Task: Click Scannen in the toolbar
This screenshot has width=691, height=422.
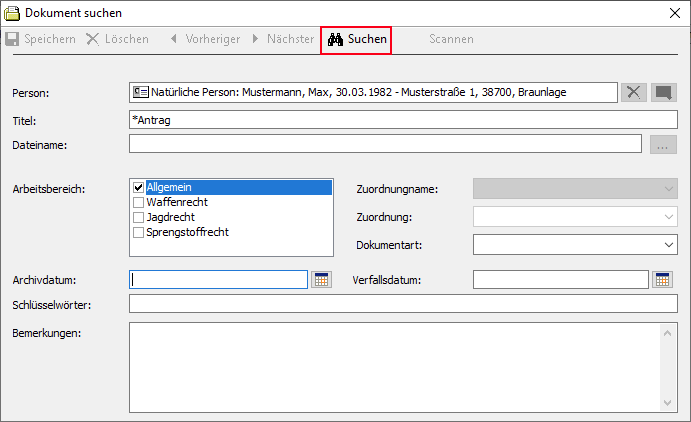Action: 451,39
